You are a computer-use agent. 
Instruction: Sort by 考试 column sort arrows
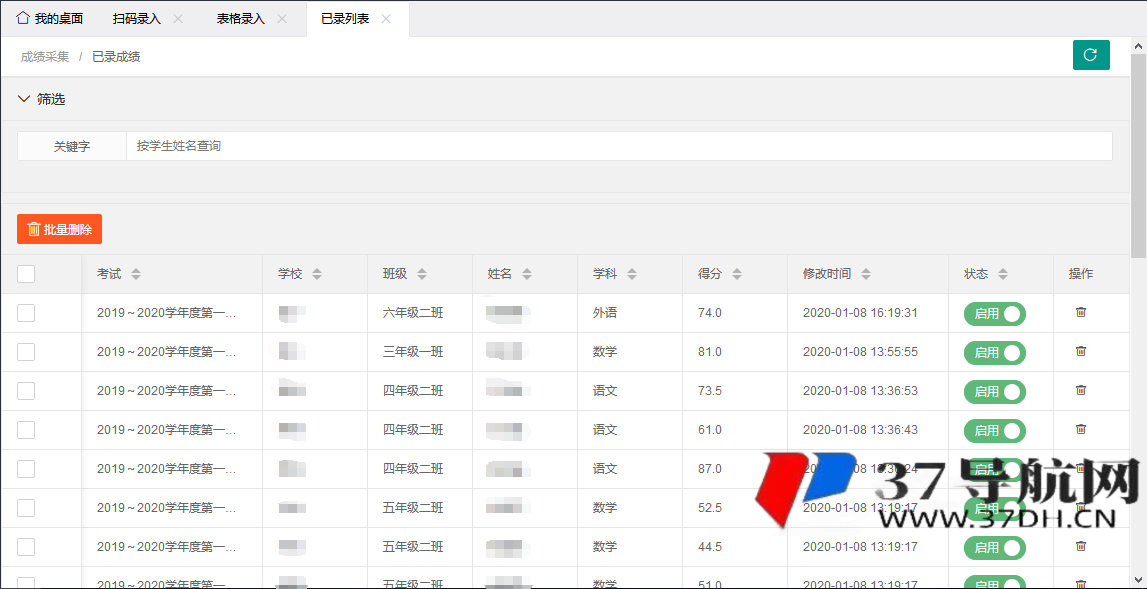point(136,274)
